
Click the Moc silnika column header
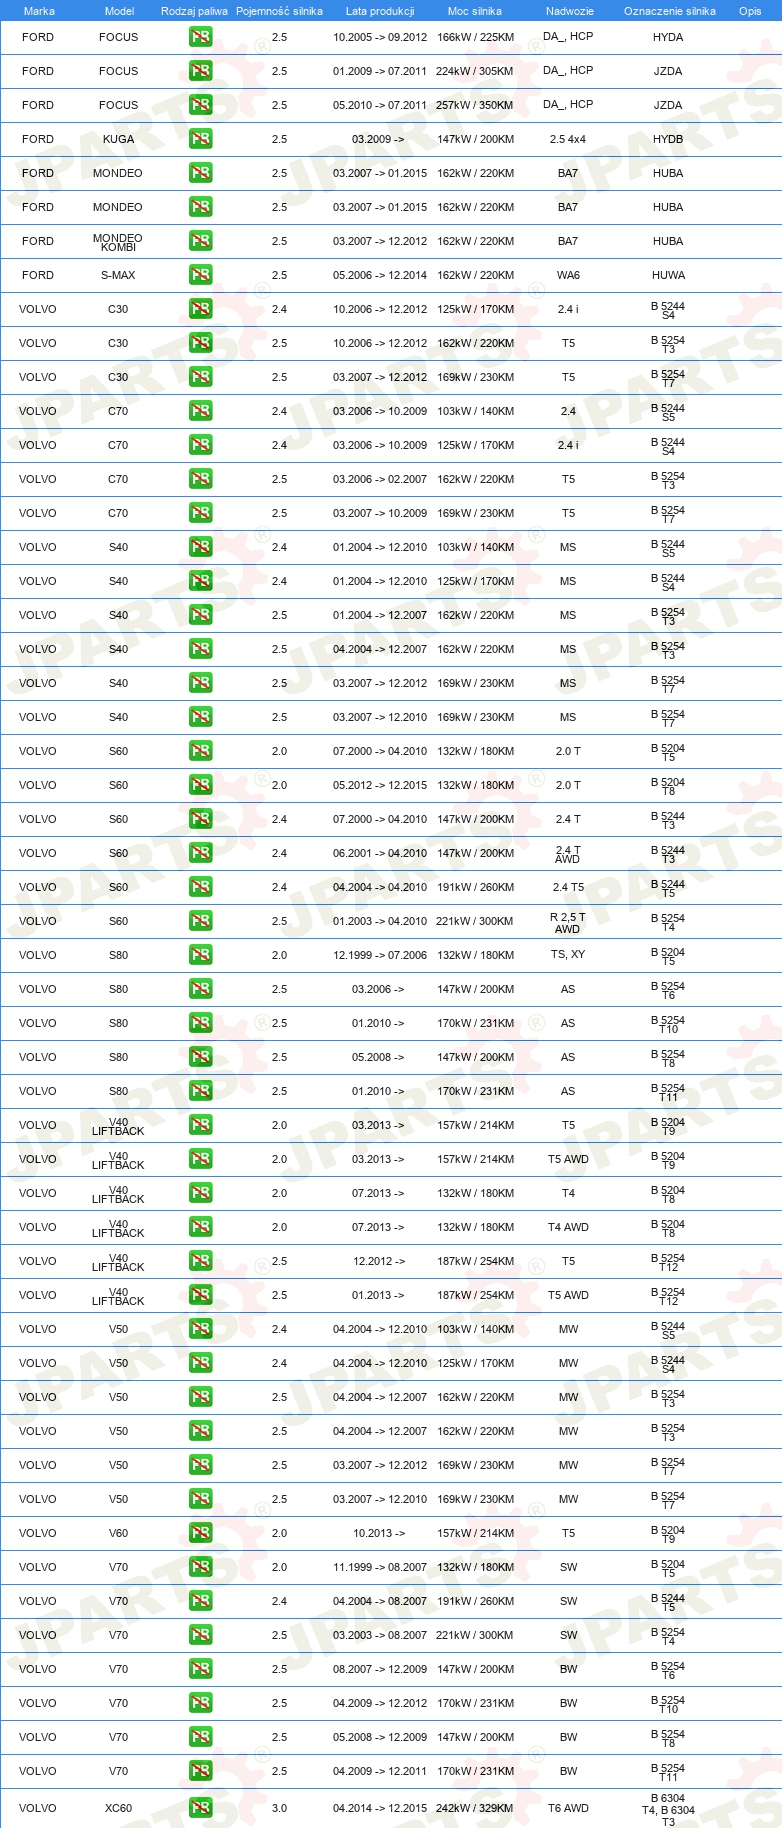(475, 11)
